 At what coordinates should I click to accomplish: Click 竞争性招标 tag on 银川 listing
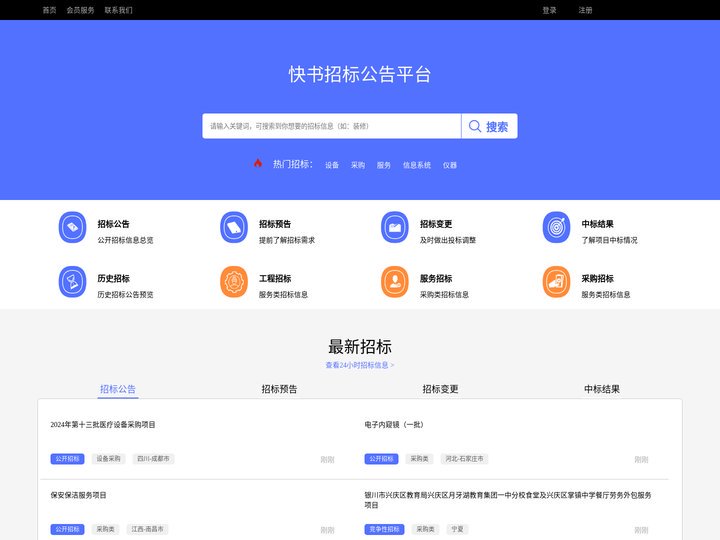(x=384, y=529)
